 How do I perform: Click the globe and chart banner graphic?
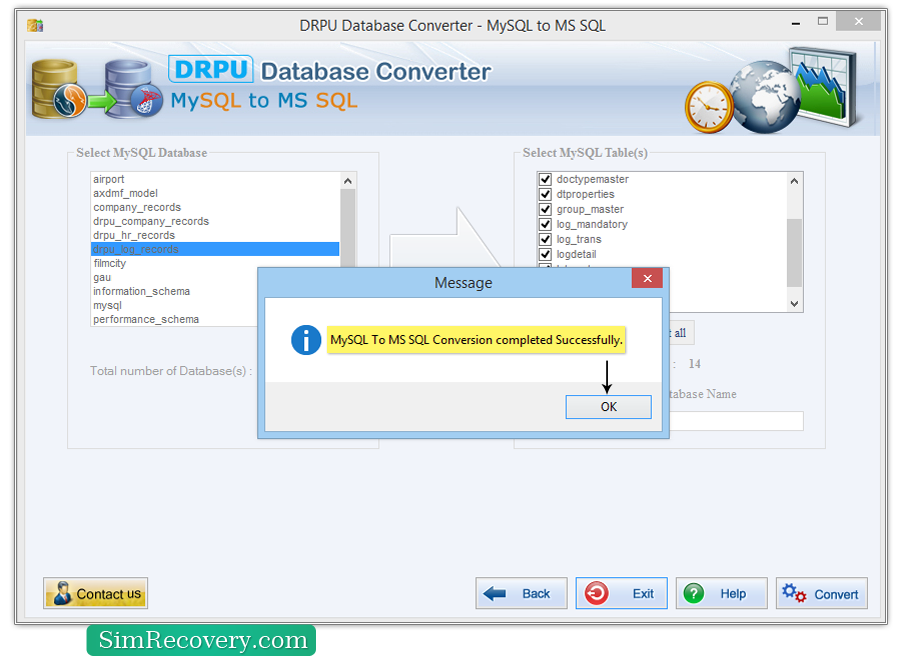(771, 91)
